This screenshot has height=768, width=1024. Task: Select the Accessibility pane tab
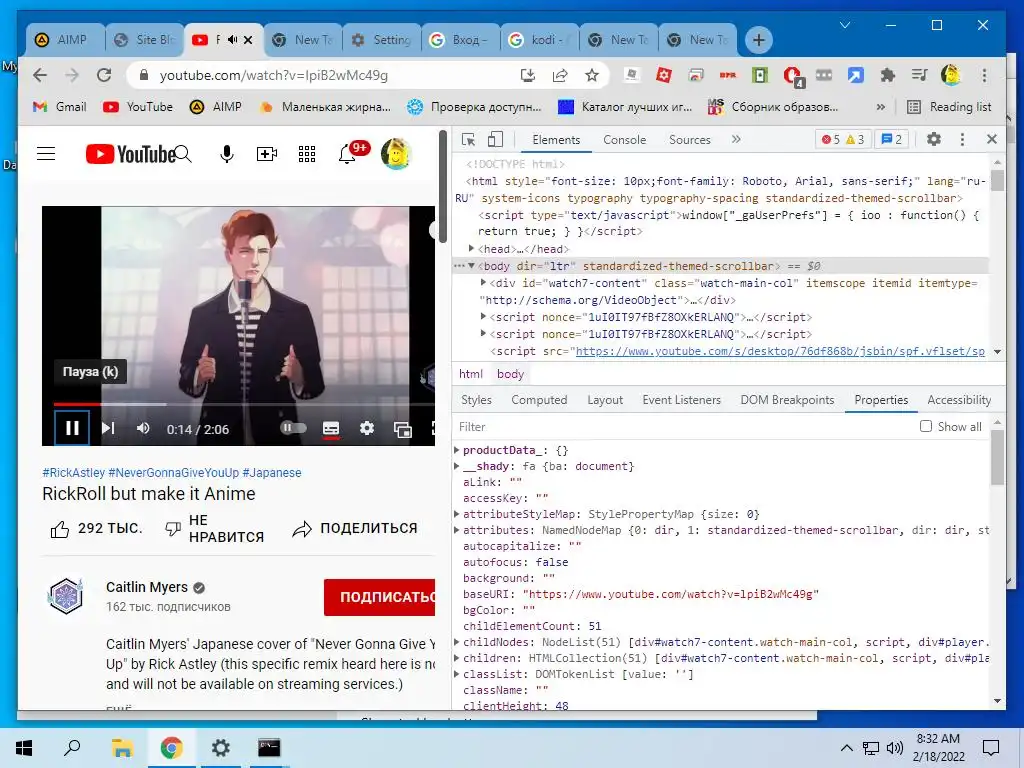pos(959,400)
